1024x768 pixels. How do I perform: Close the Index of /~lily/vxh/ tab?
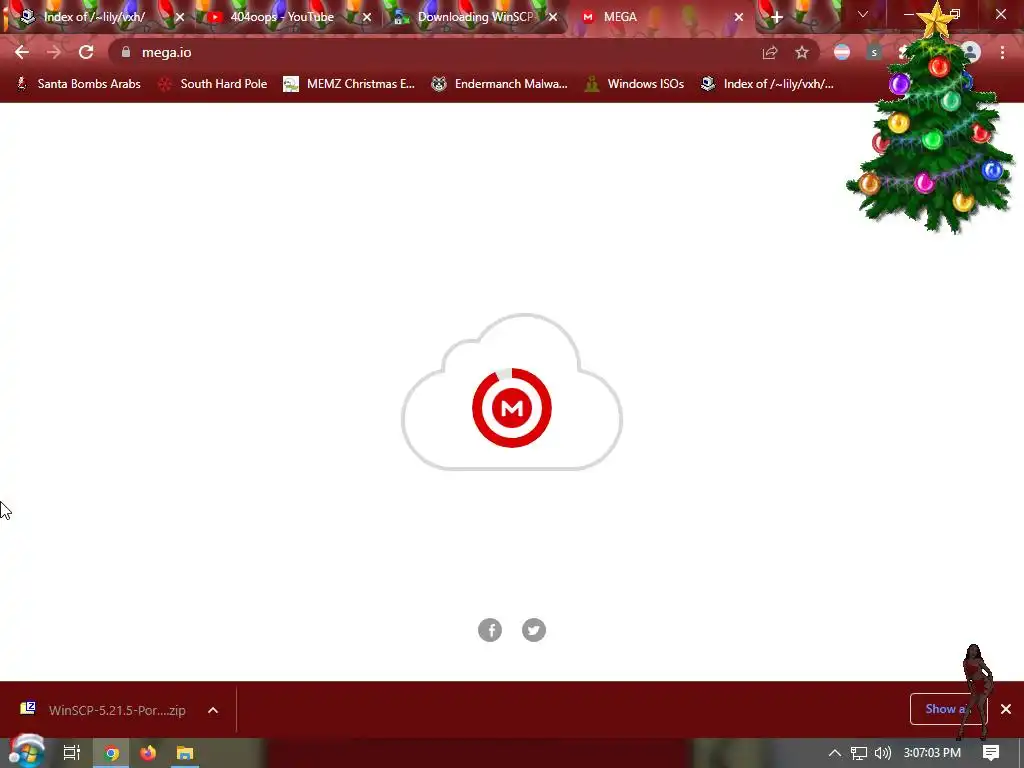pyautogui.click(x=180, y=18)
